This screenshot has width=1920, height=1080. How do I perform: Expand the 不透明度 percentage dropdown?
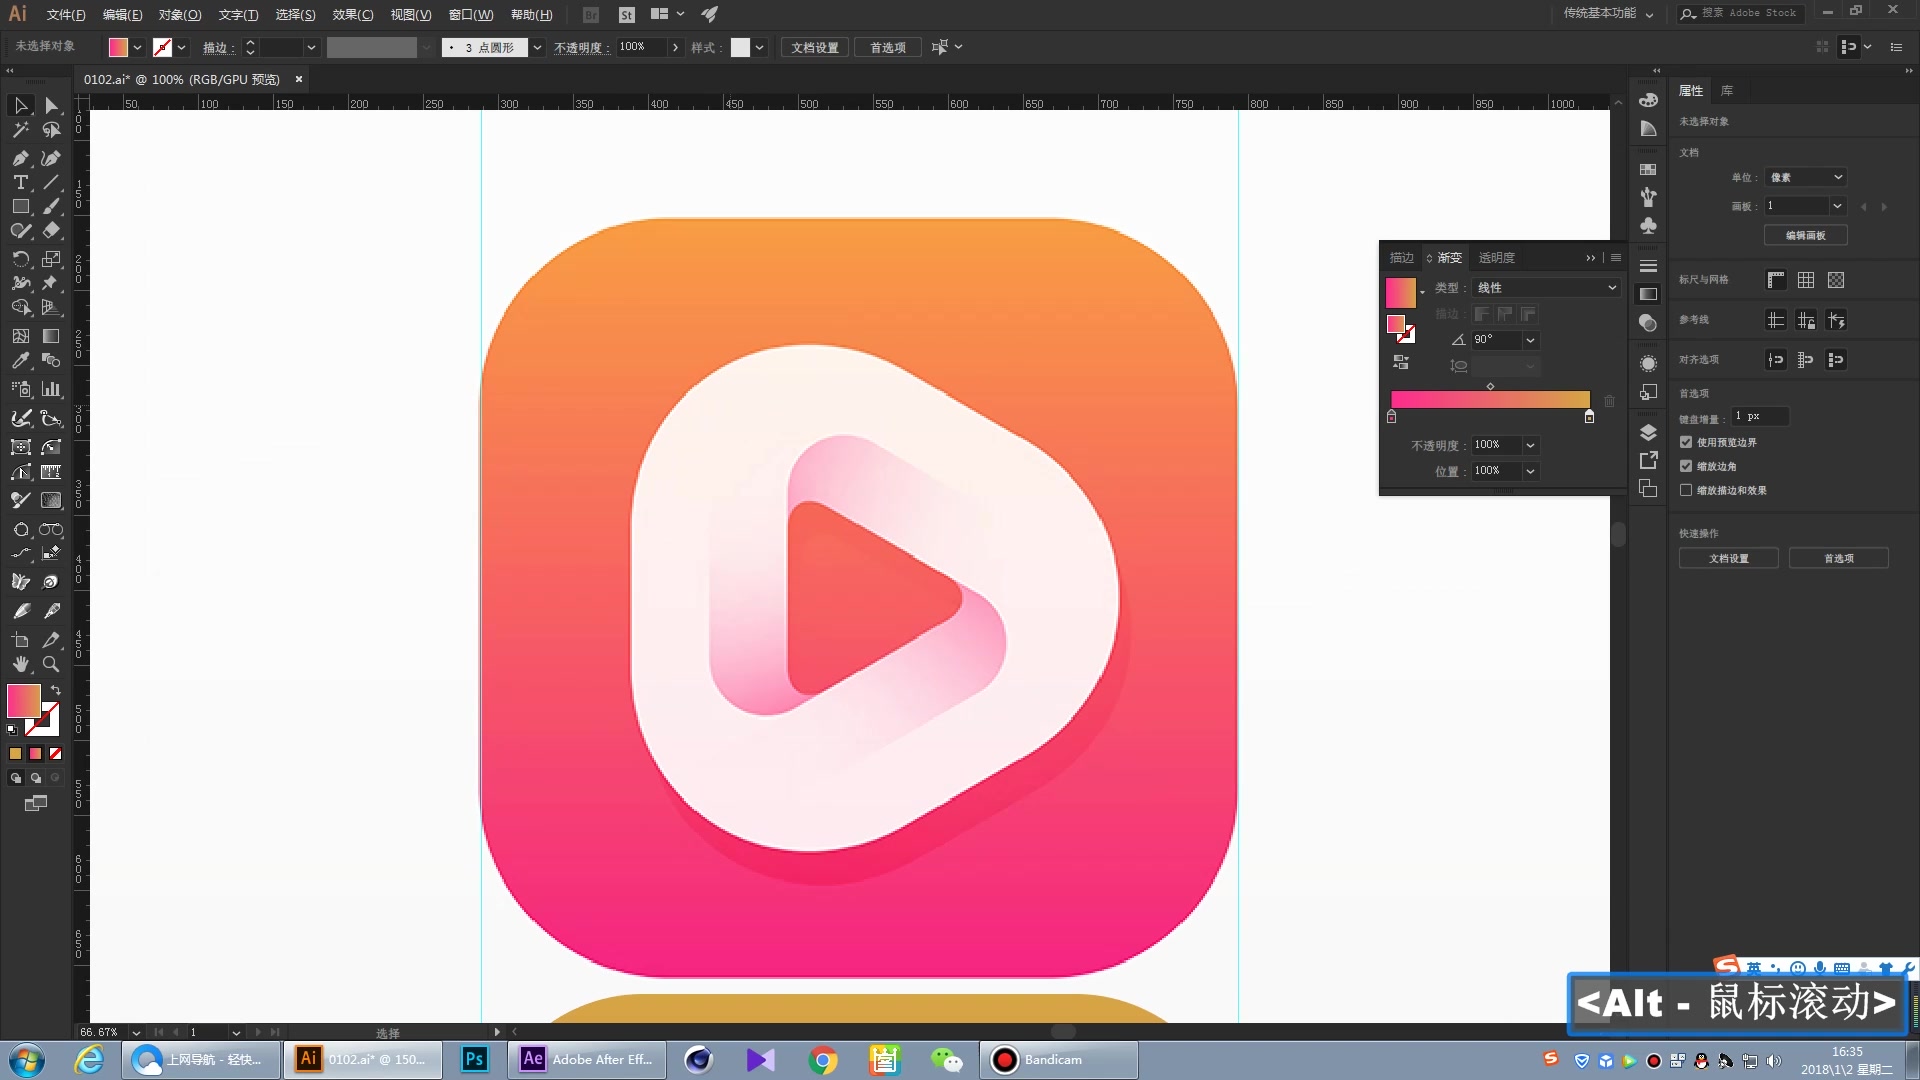(1528, 443)
